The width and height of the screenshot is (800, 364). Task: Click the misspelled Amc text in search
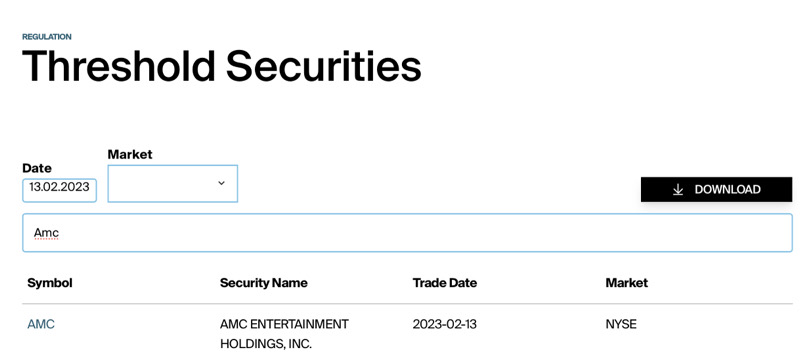tap(46, 233)
